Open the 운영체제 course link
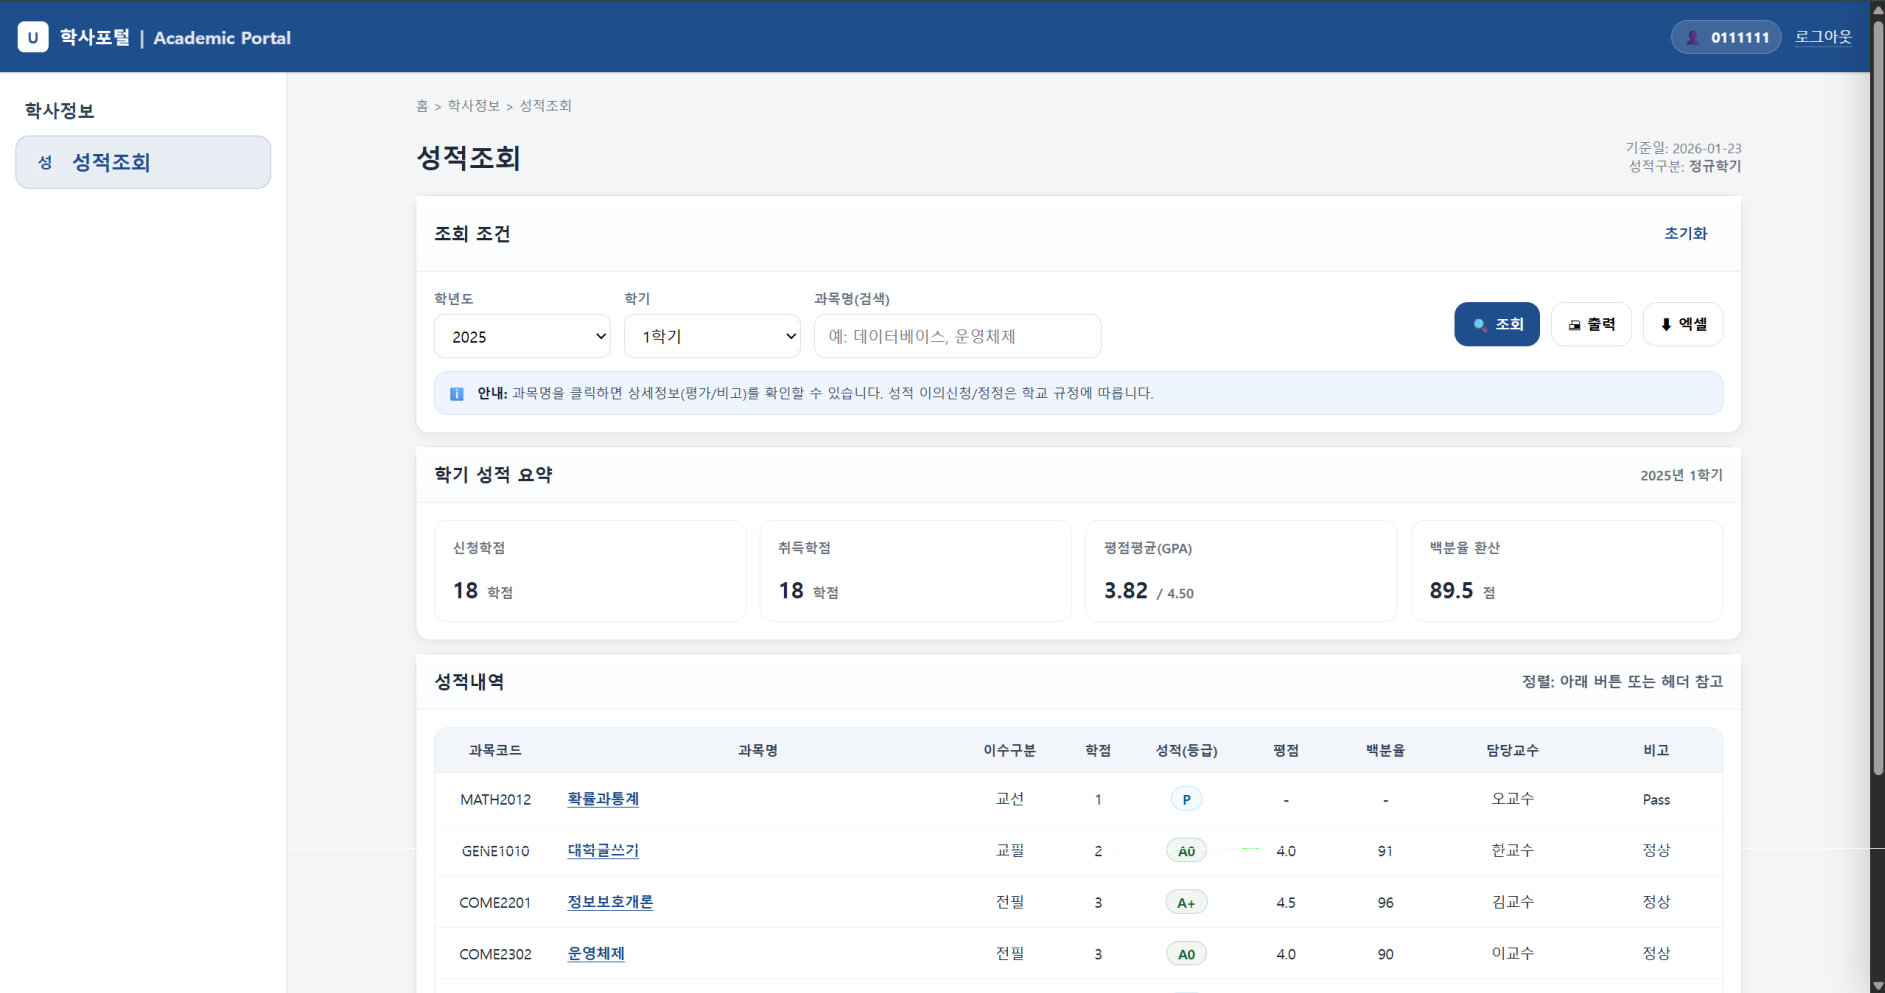Screen dimensions: 1885x993 click(x=596, y=954)
